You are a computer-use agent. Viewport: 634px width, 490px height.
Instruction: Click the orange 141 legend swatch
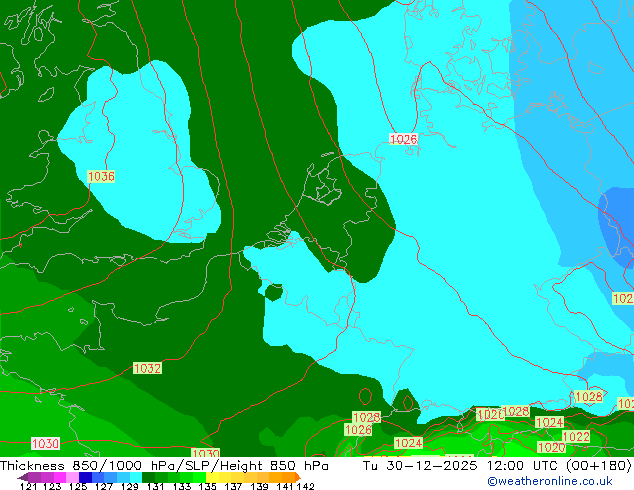pos(288,477)
